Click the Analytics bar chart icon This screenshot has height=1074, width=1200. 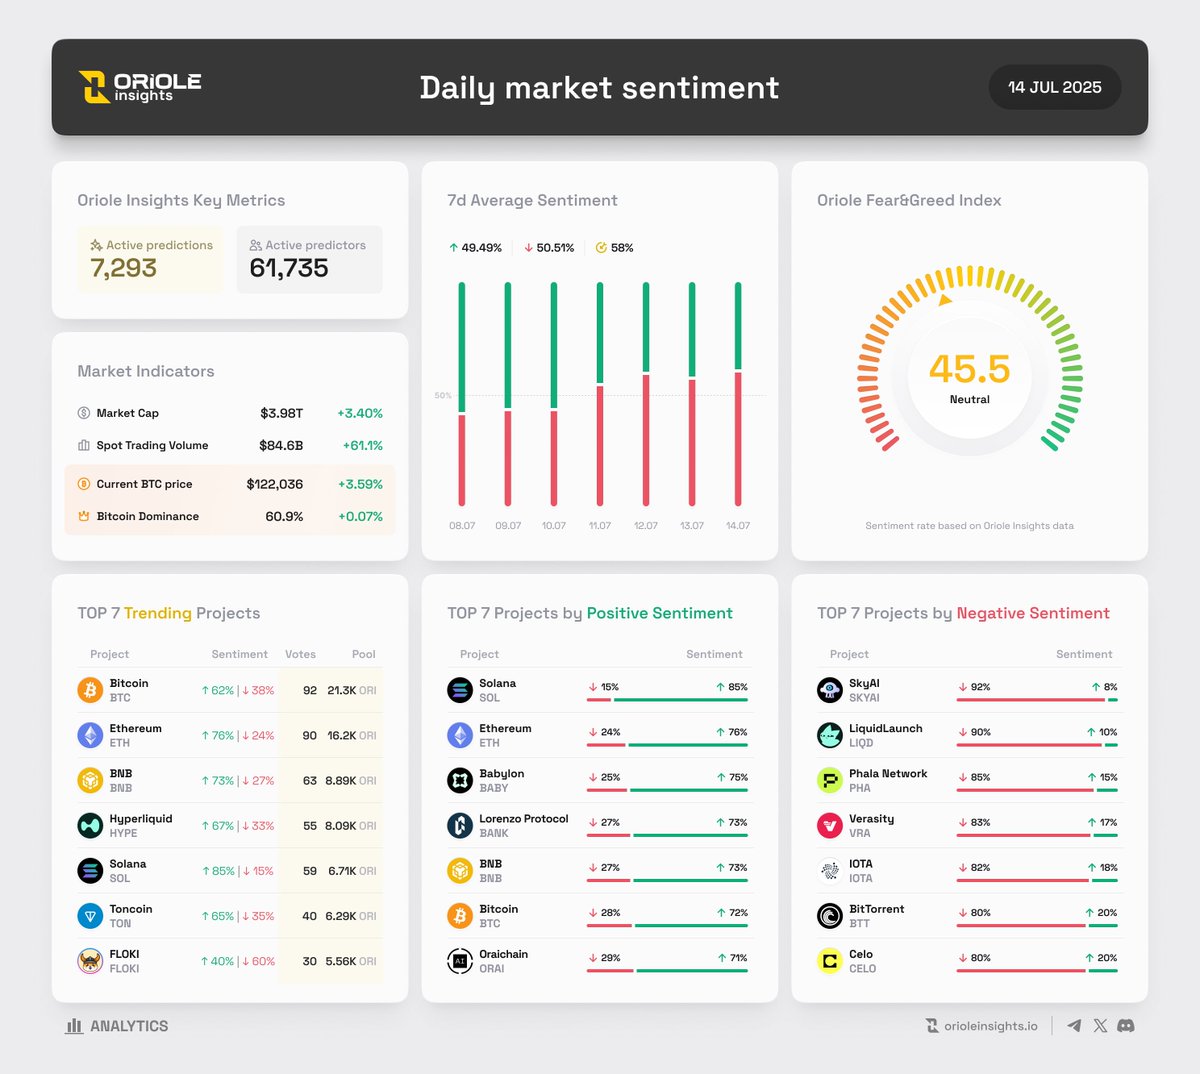point(74,1026)
